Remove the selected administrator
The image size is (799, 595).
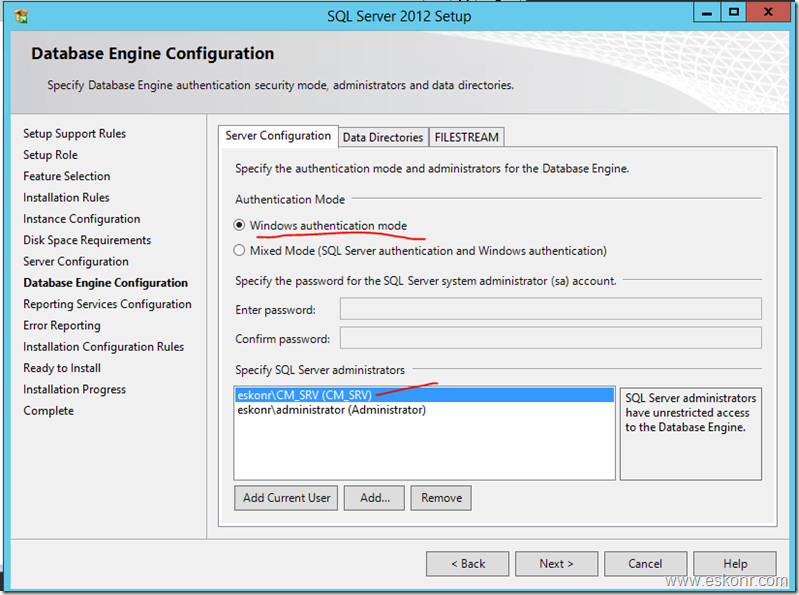(x=441, y=498)
